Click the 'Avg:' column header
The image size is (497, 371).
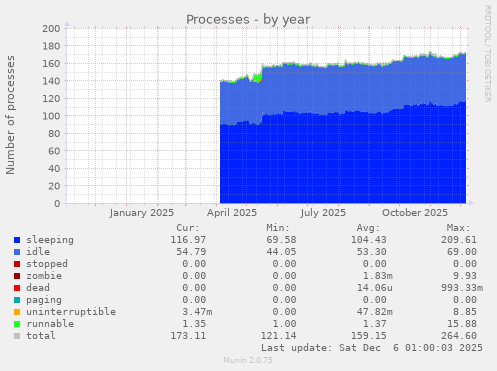(x=368, y=228)
